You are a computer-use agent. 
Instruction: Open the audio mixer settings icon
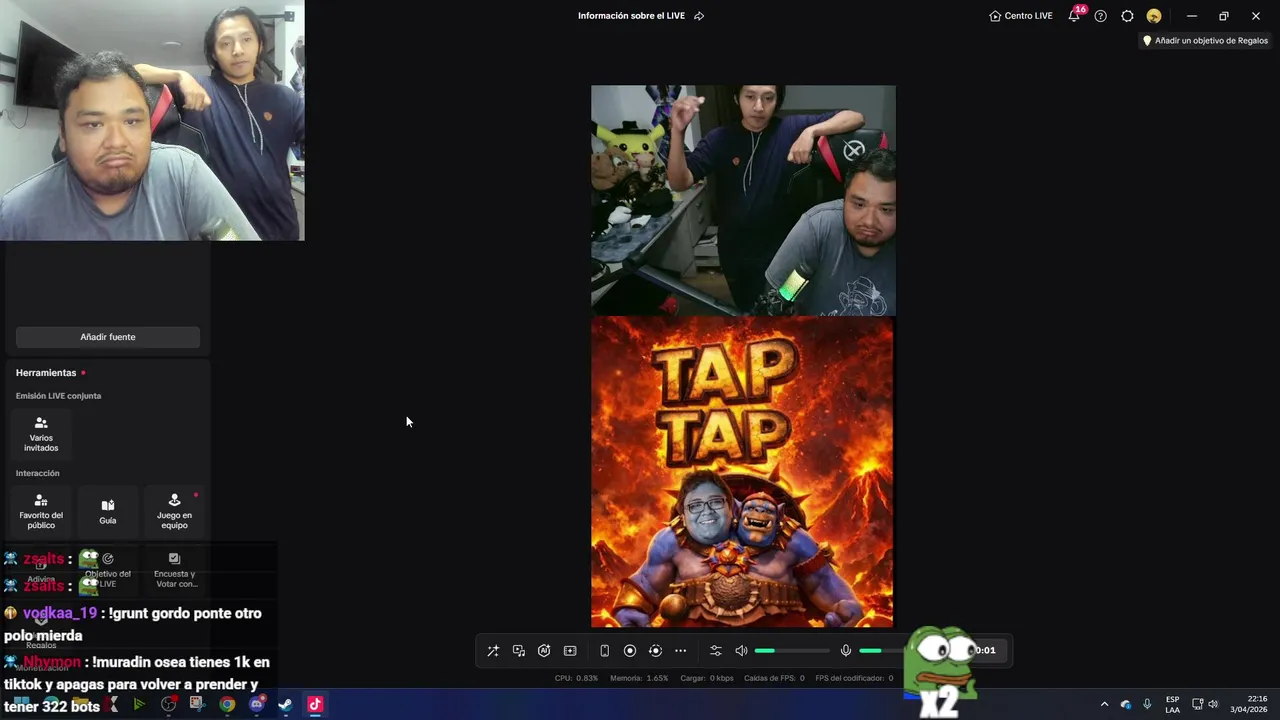[x=715, y=651]
